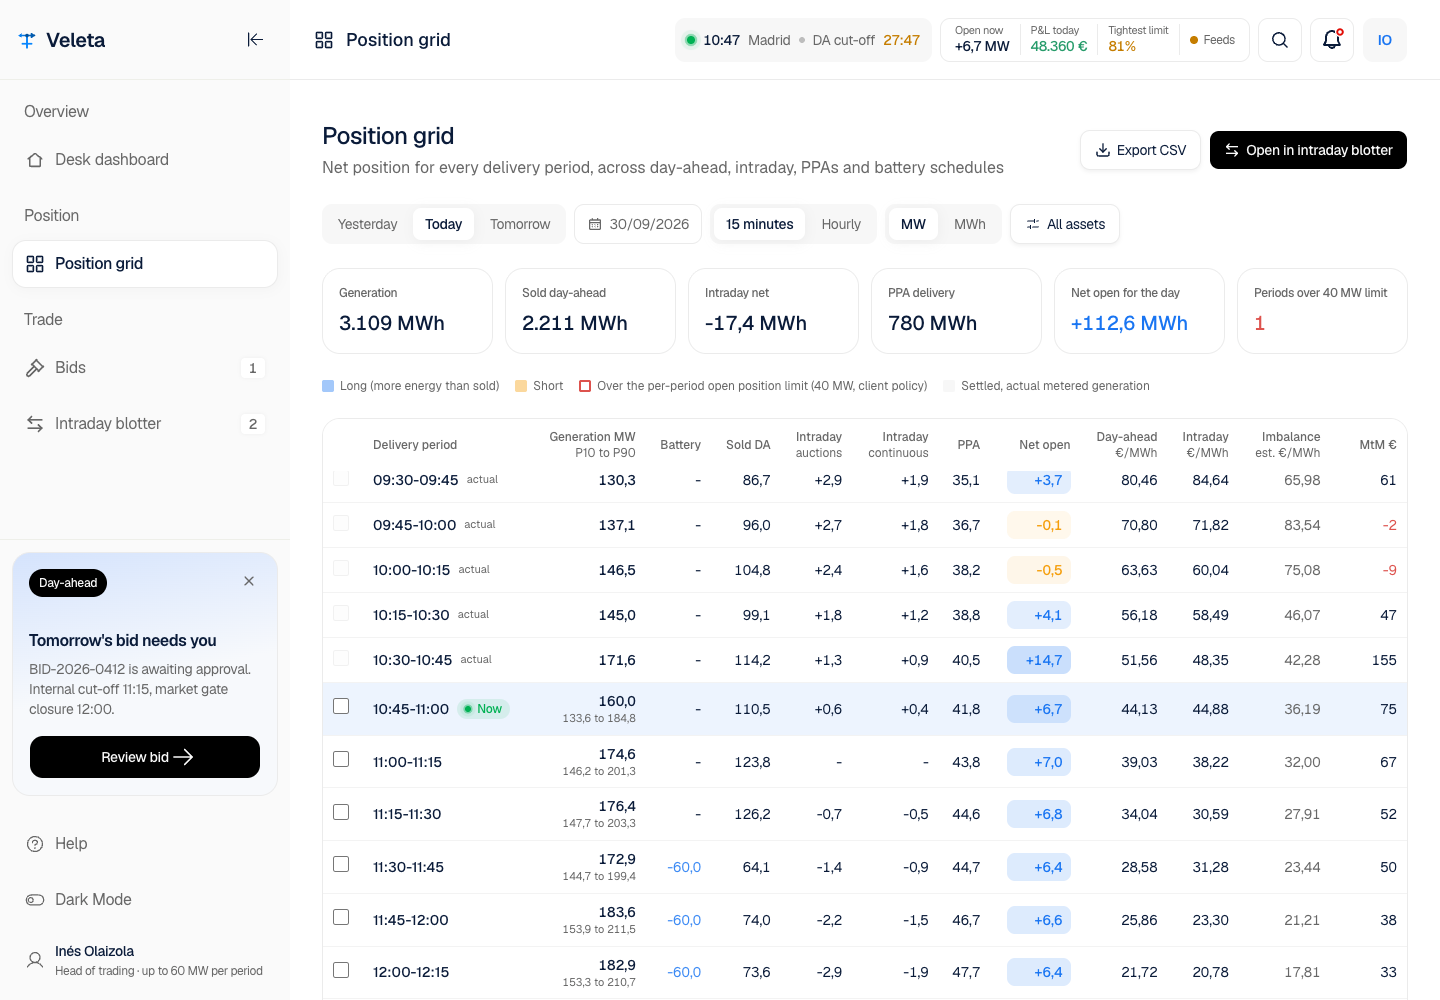Open the Desk dashboard home icon

pyautogui.click(x=35, y=160)
